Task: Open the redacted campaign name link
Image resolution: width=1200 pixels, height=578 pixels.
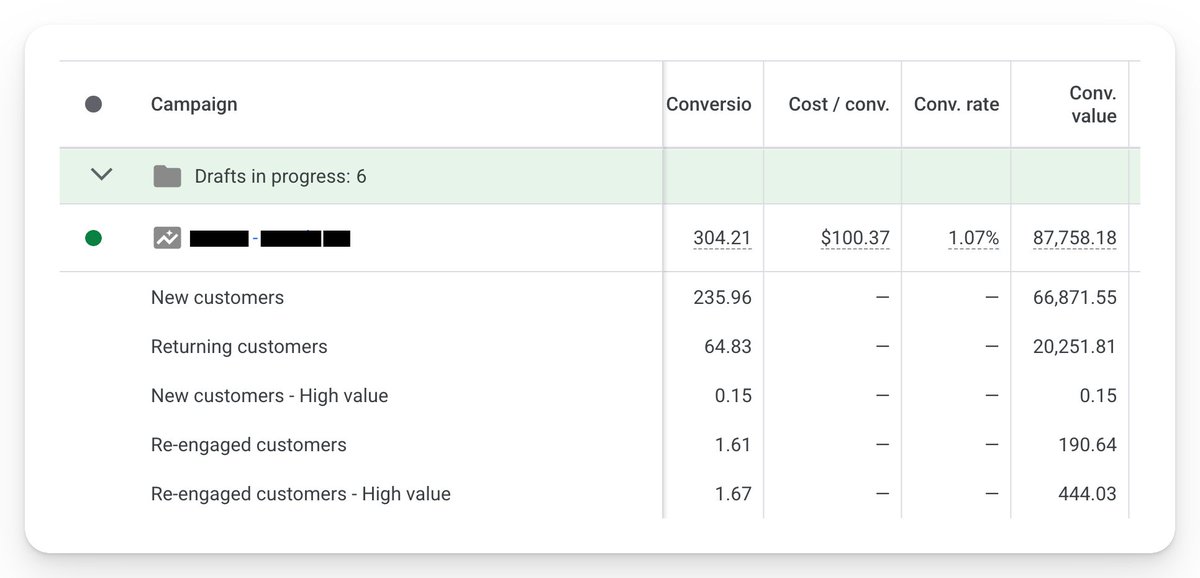Action: 269,238
